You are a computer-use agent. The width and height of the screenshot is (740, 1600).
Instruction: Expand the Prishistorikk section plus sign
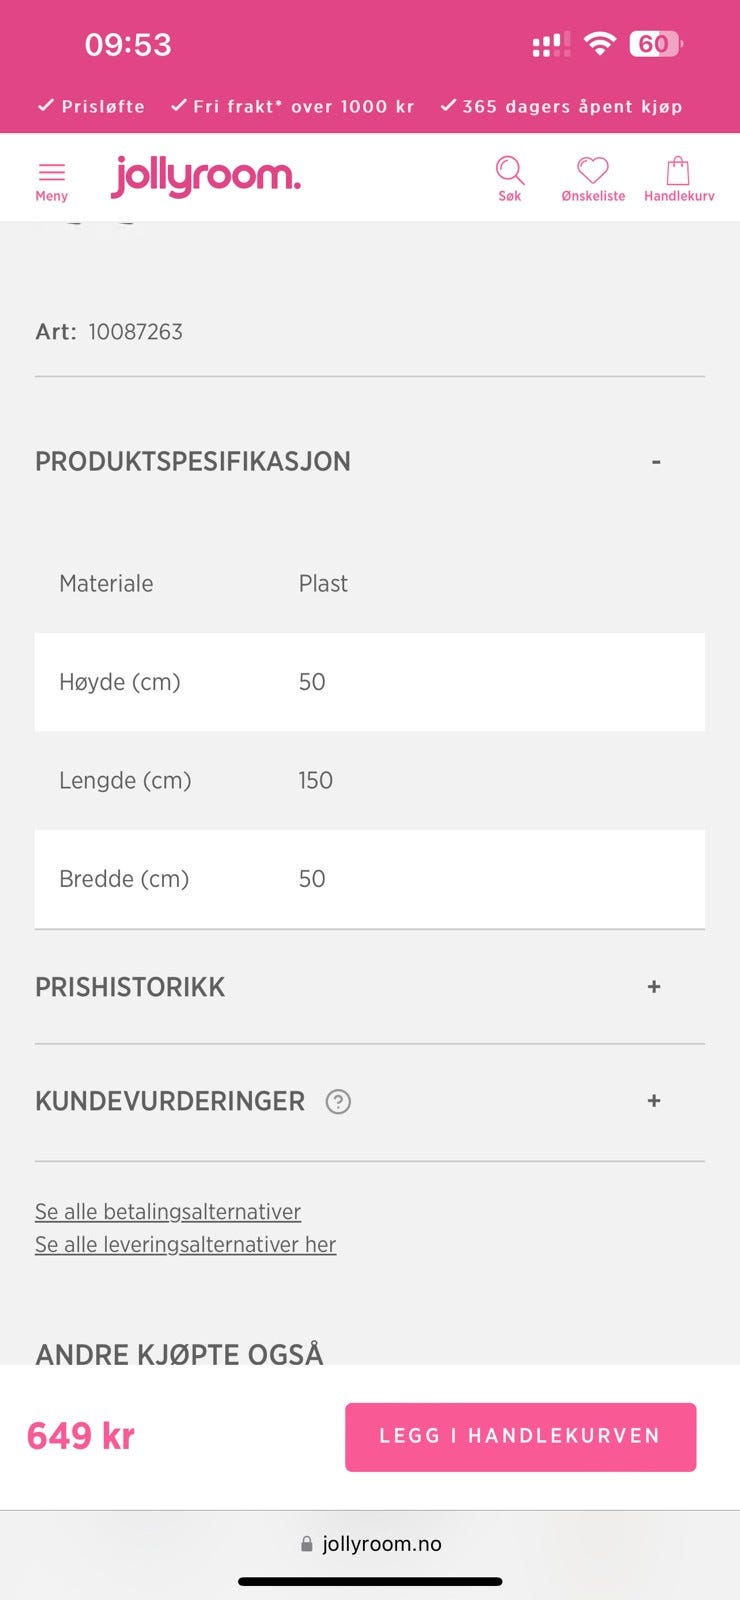(x=654, y=987)
